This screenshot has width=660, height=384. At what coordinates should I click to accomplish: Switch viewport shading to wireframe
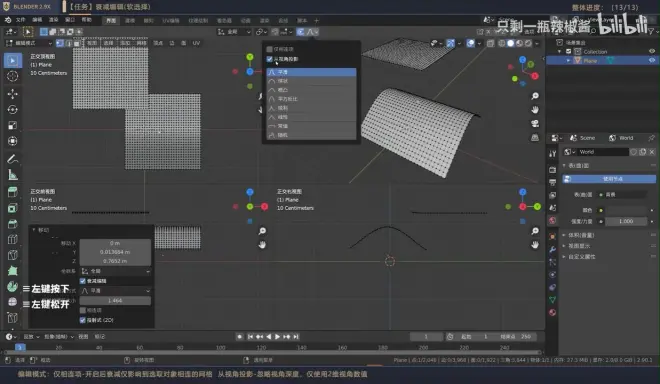coord(502,43)
